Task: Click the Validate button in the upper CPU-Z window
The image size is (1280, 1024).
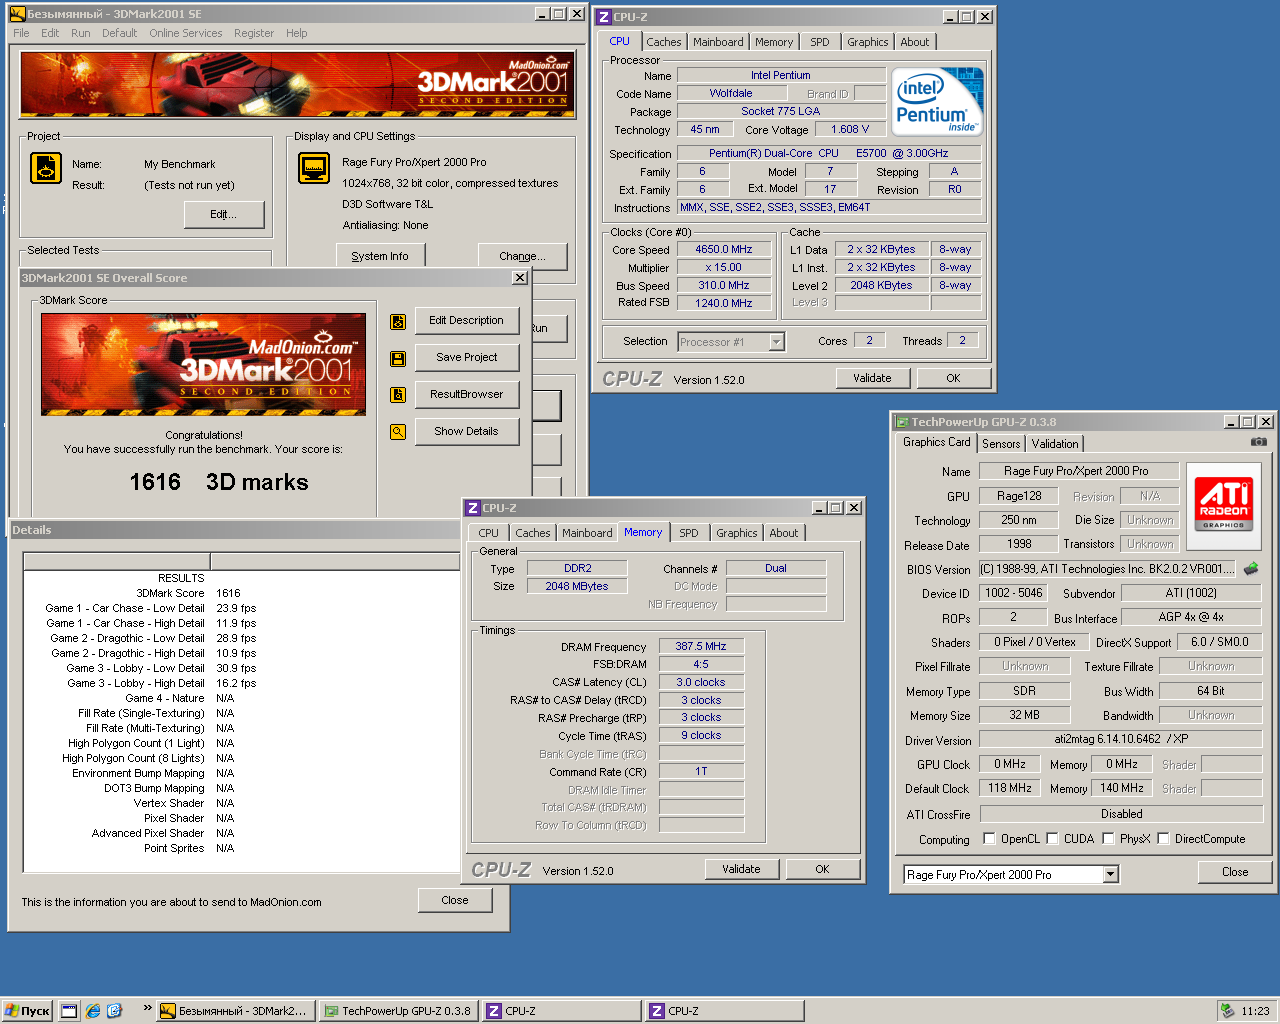Action: 872,378
